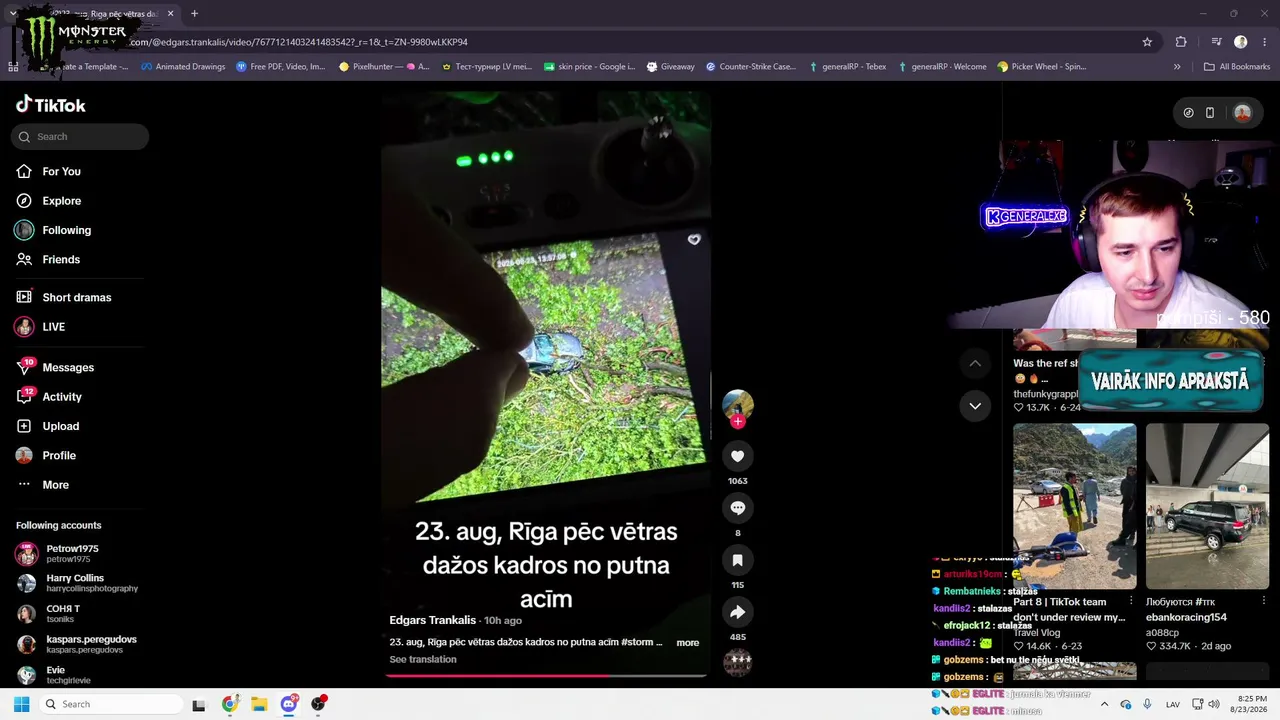Open Windows Start menu
This screenshot has width=1280, height=720.
pos(21,704)
